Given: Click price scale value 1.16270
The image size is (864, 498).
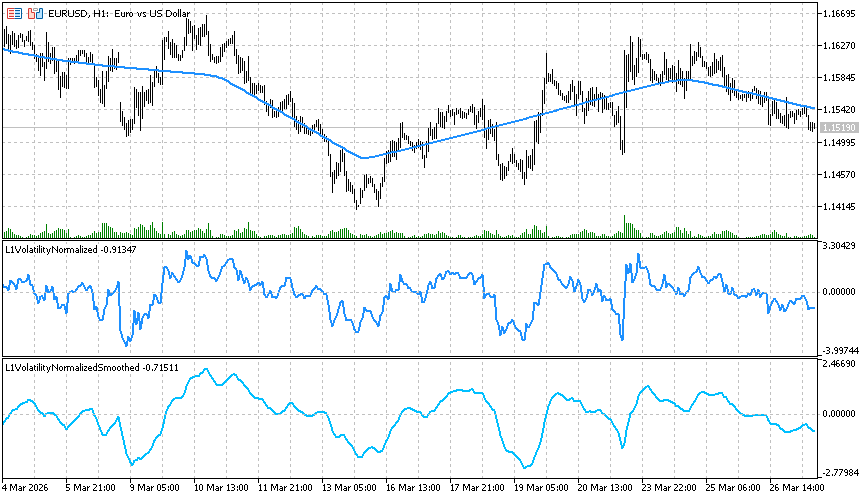Looking at the screenshot, I should coord(839,46).
